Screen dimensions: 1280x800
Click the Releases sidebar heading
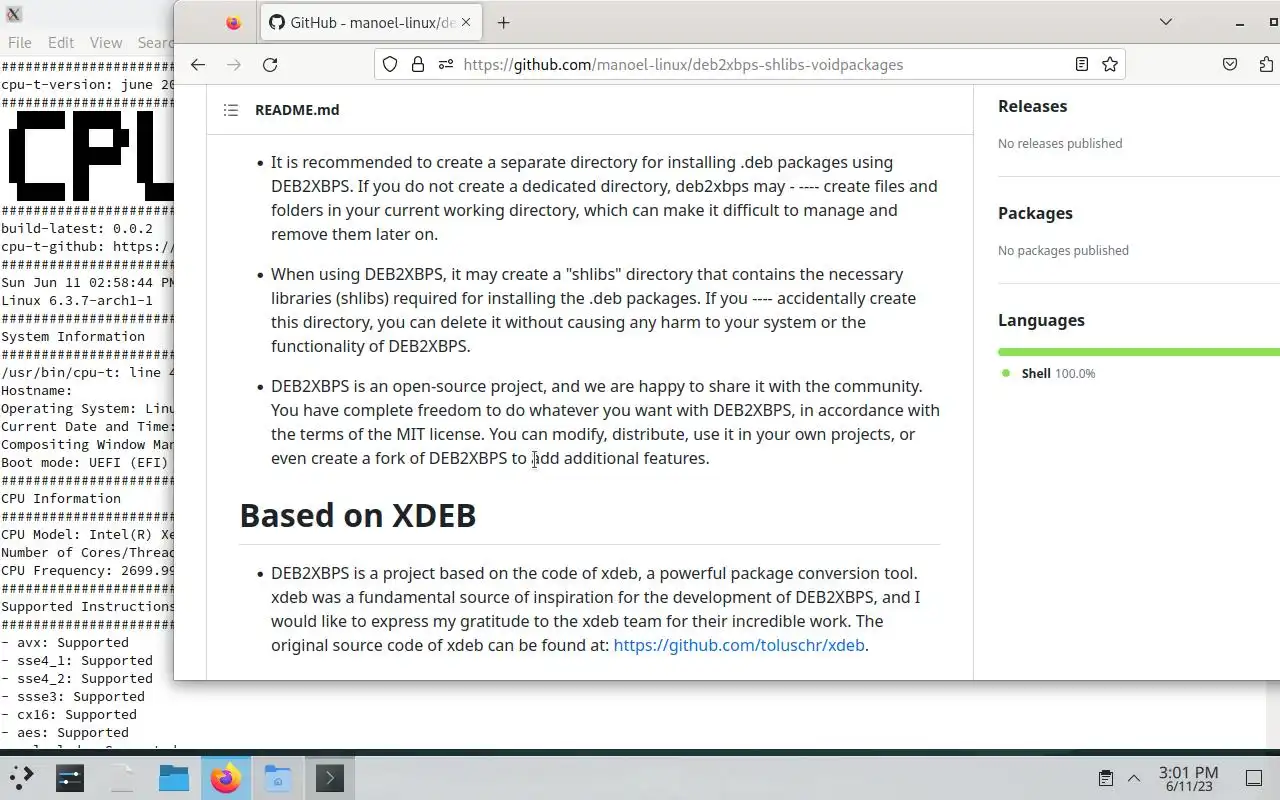(1032, 106)
